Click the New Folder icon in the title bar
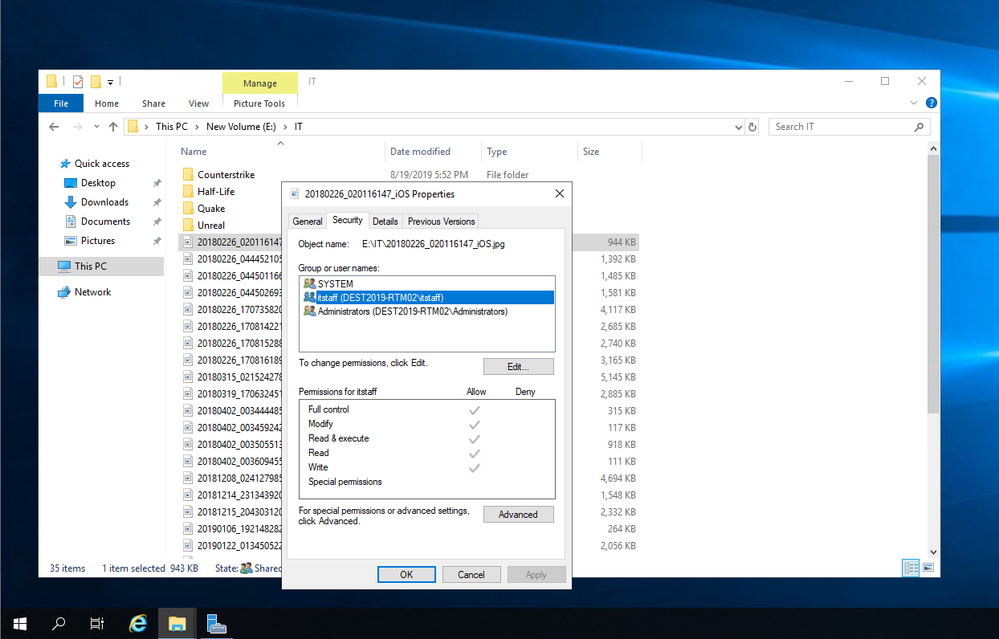Screen dimensions: 999x639 click(96, 82)
